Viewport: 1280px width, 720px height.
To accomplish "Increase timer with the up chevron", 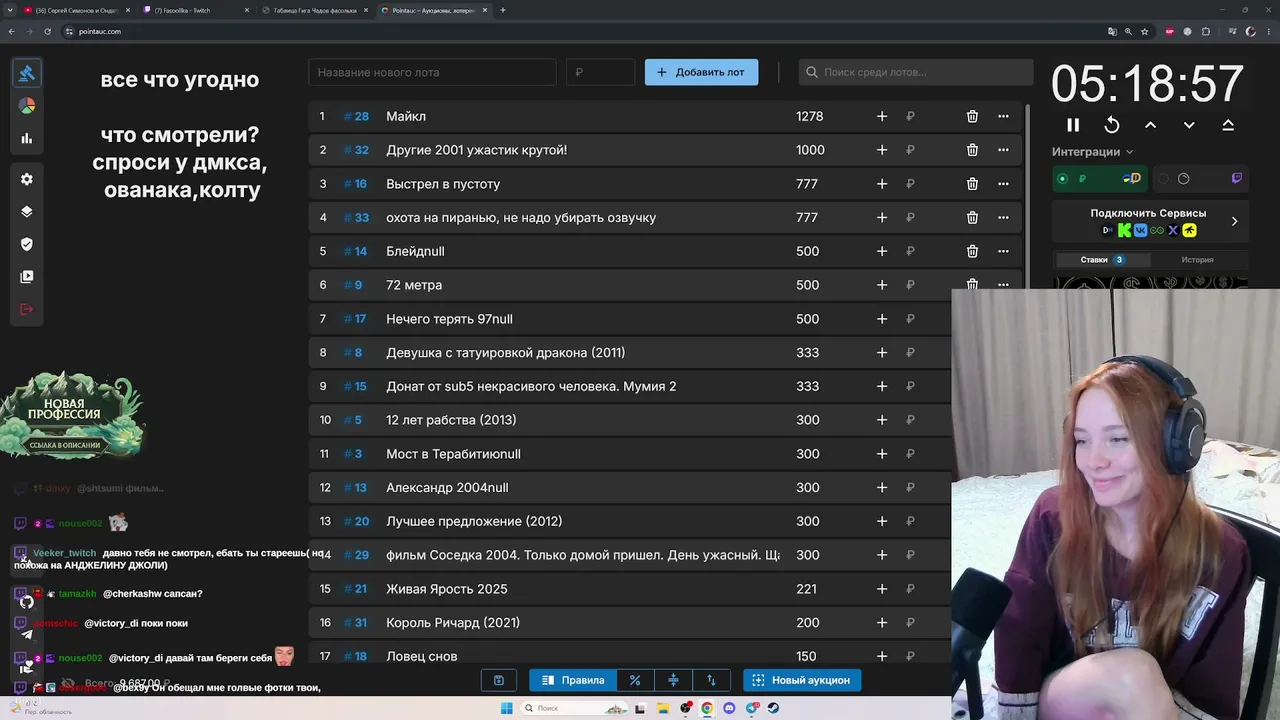I will point(1150,125).
